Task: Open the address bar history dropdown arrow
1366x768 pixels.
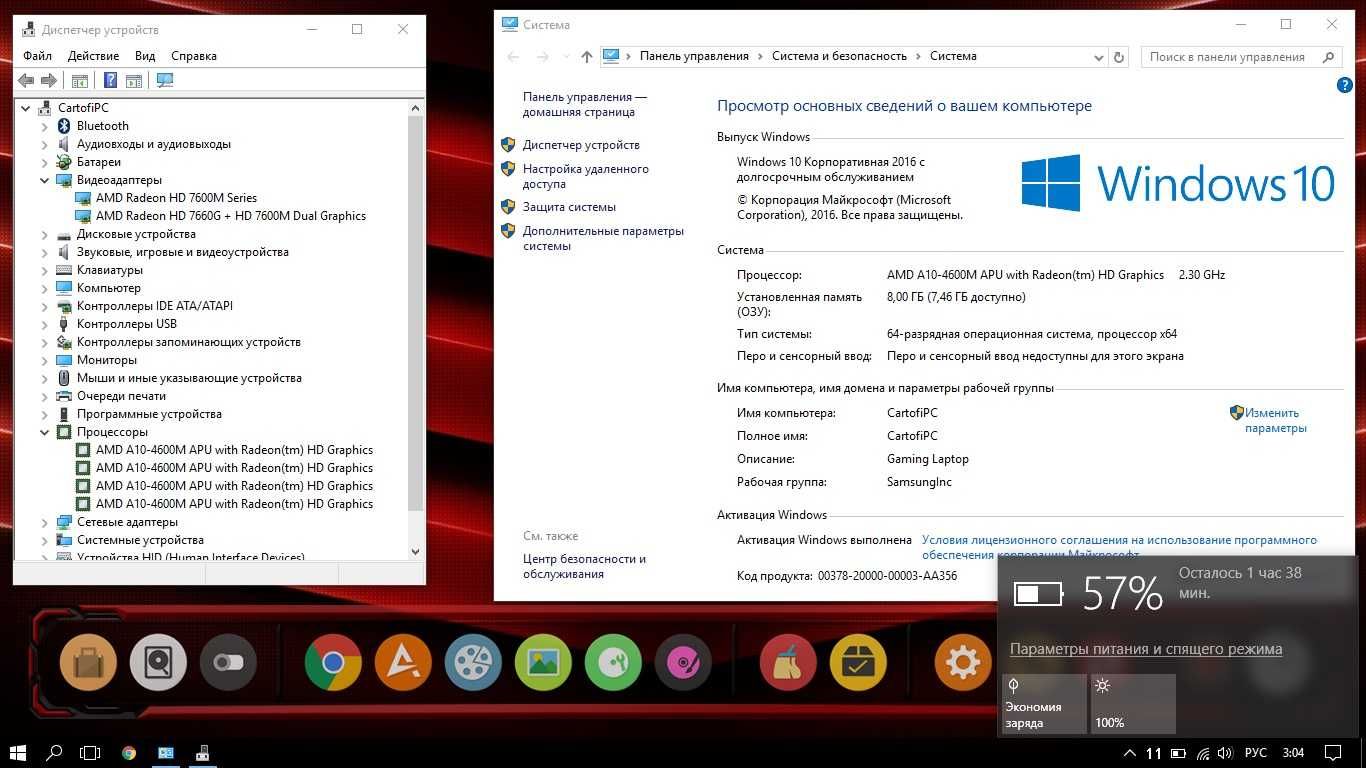Action: point(1098,57)
